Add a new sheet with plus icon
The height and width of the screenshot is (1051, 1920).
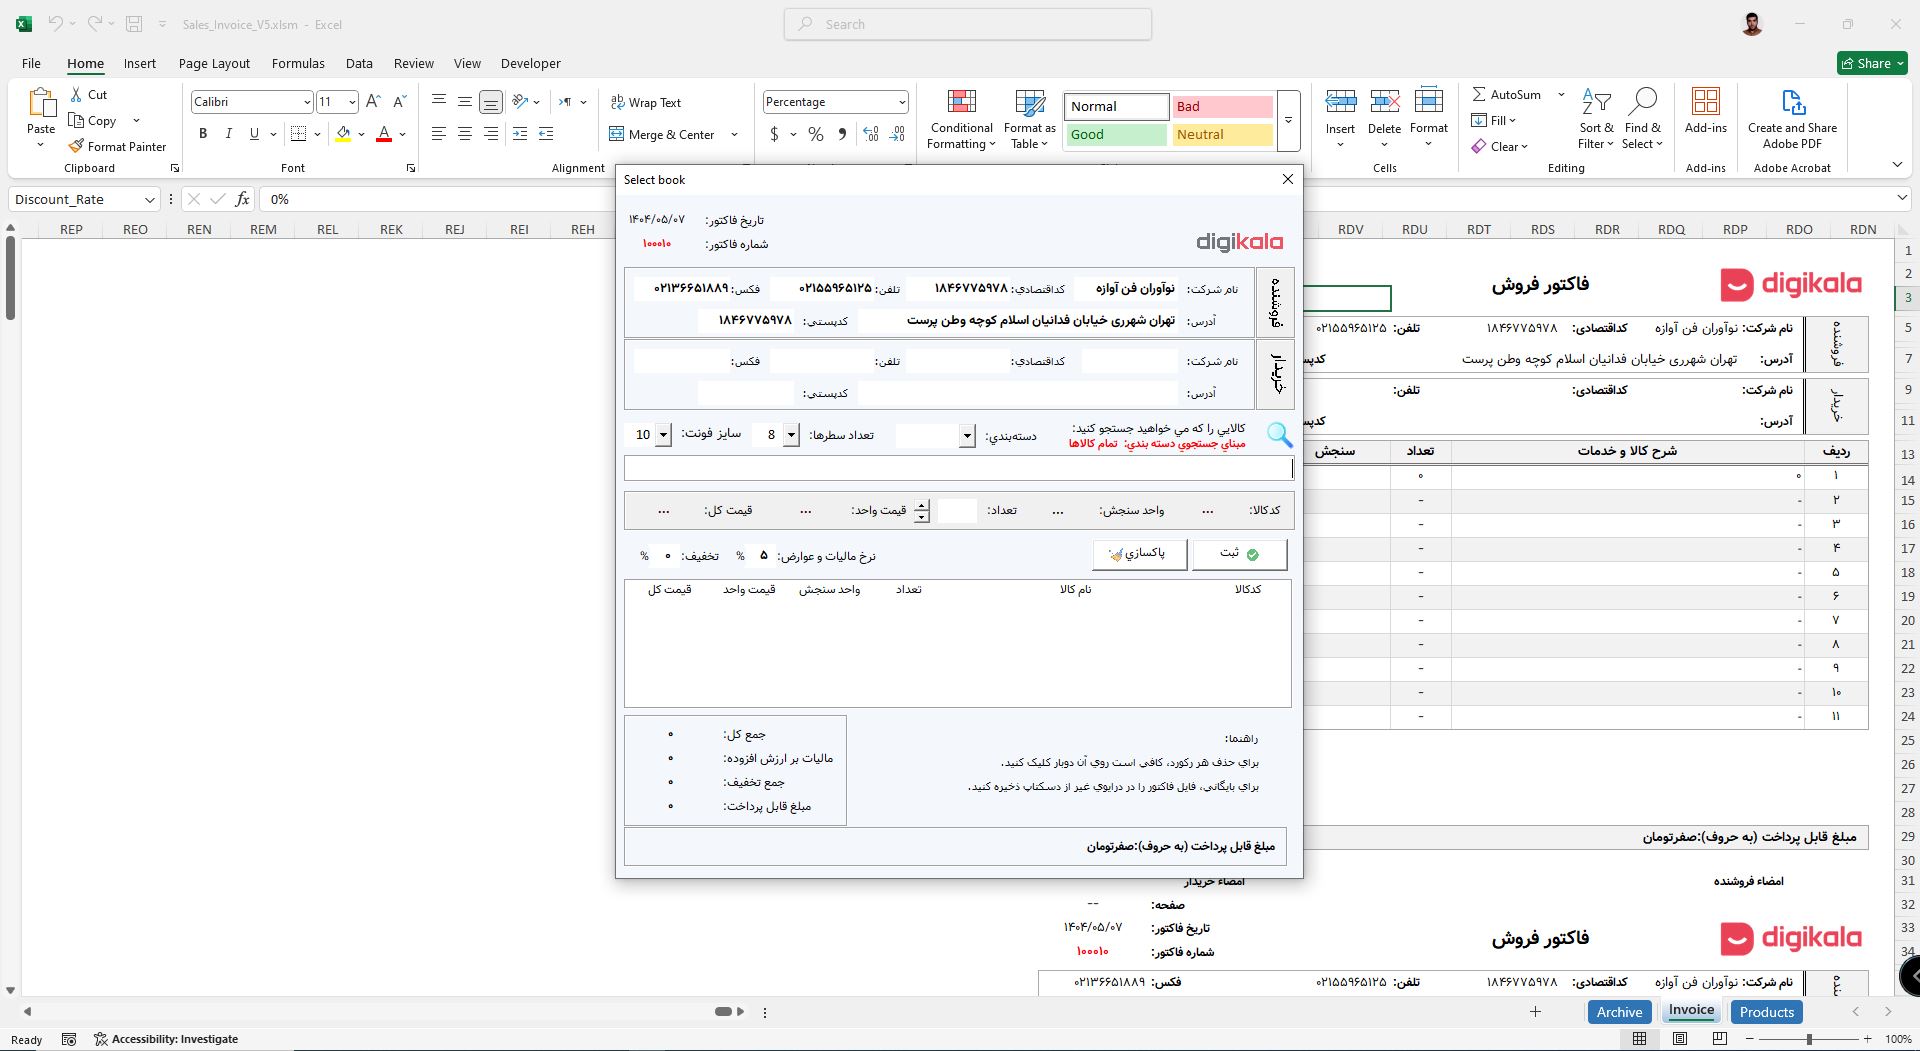(x=1535, y=1012)
